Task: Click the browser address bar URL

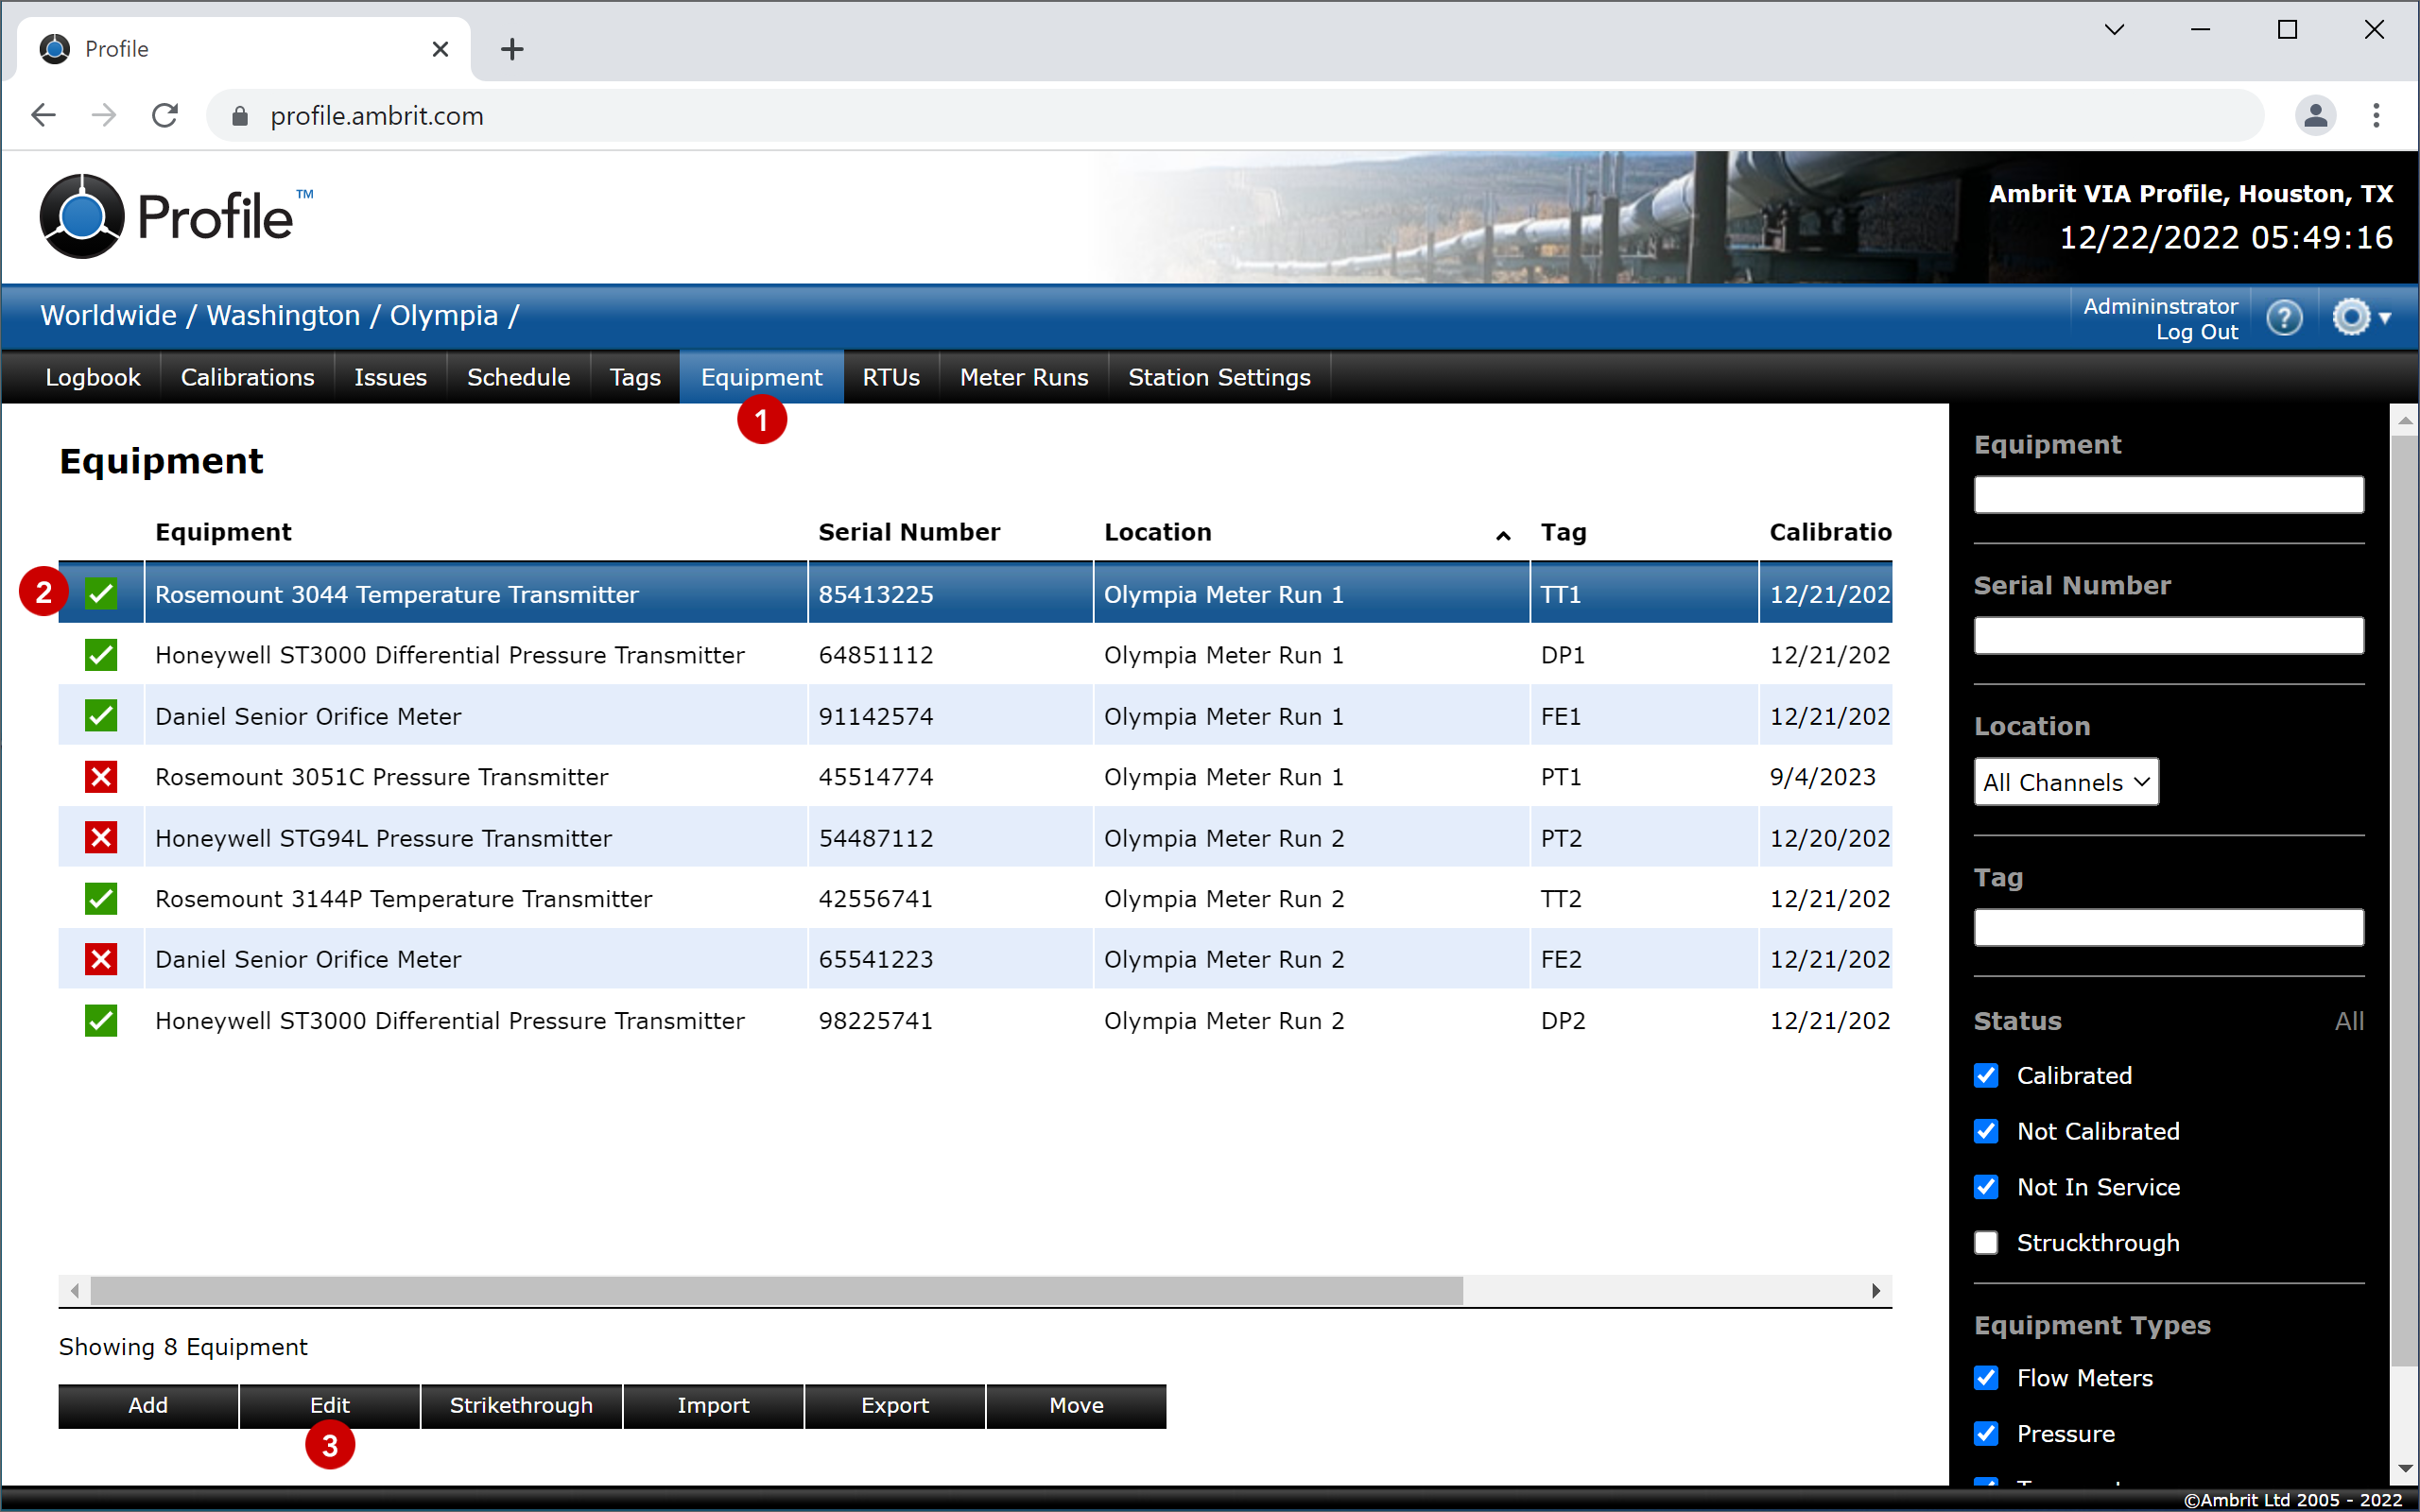Action: click(376, 116)
